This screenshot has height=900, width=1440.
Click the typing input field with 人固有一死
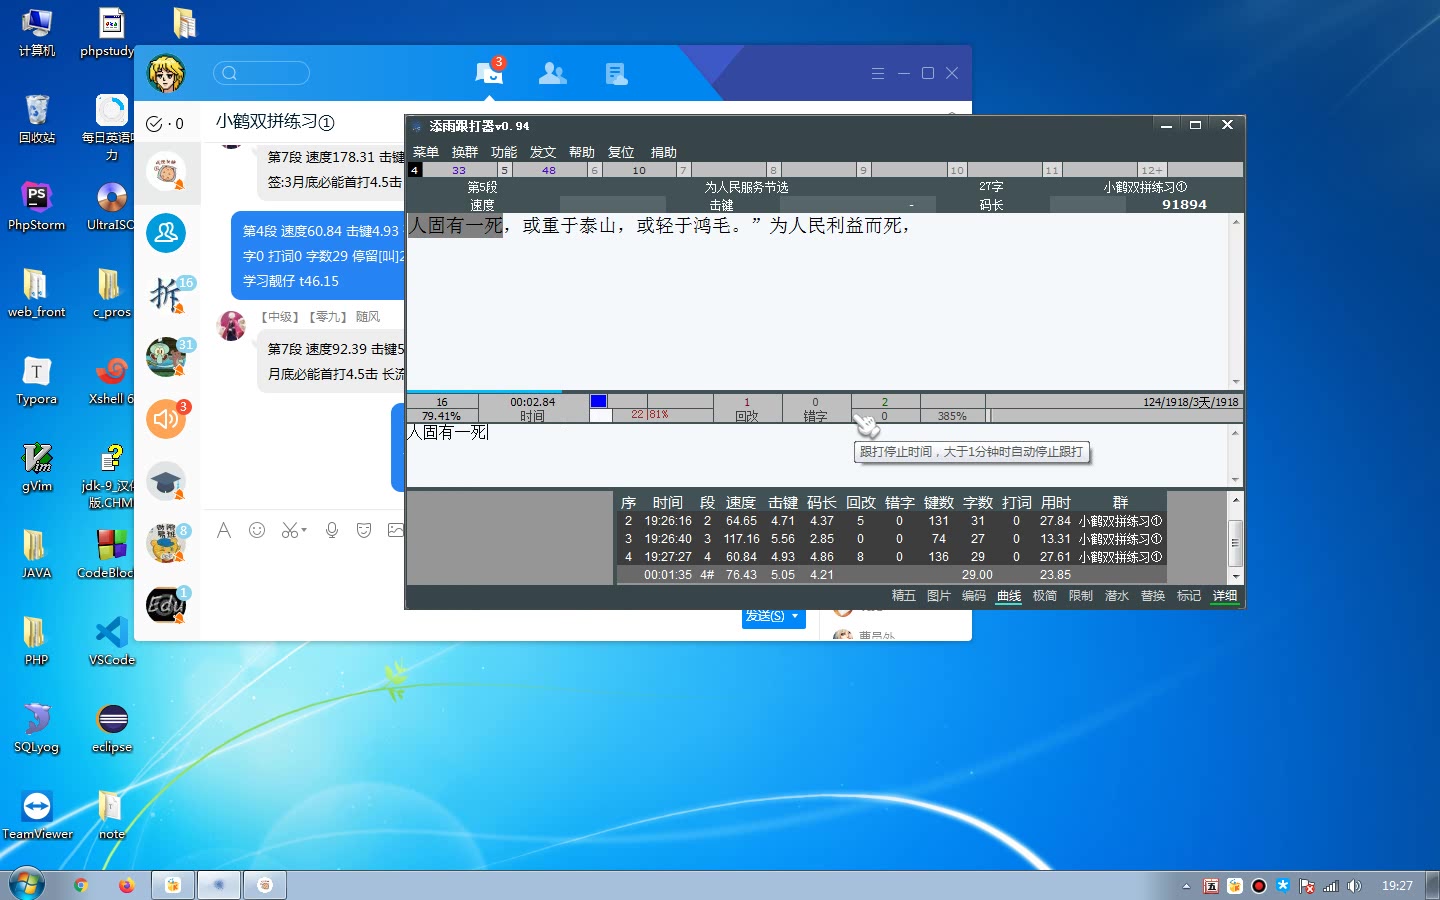[817, 455]
